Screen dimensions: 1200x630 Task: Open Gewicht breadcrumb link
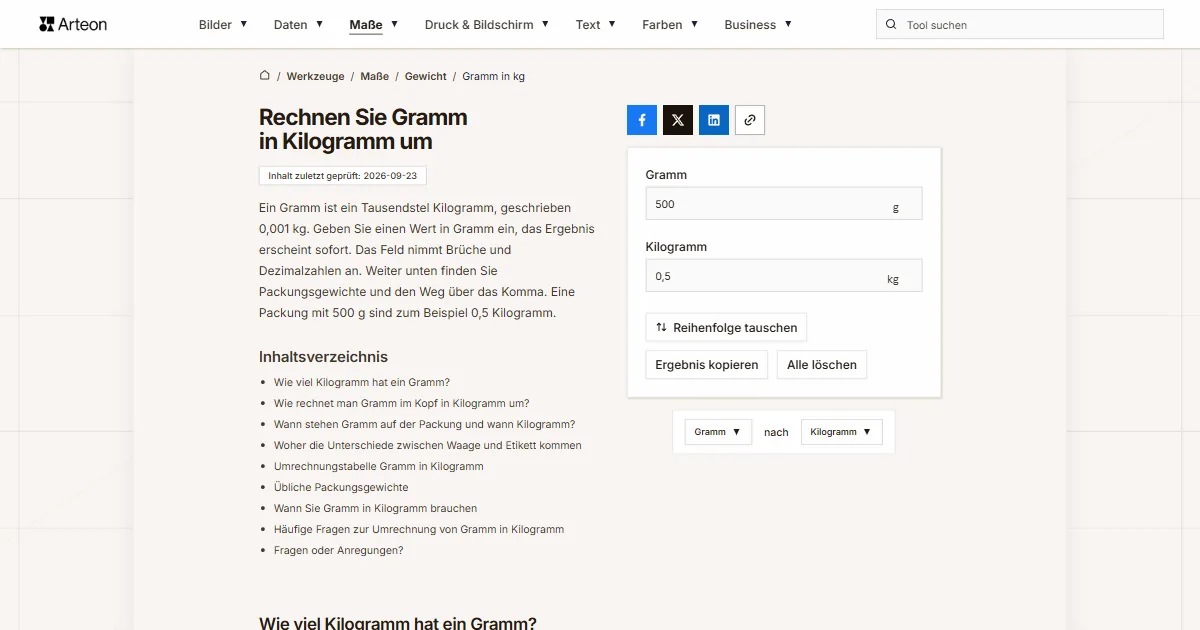tap(426, 76)
